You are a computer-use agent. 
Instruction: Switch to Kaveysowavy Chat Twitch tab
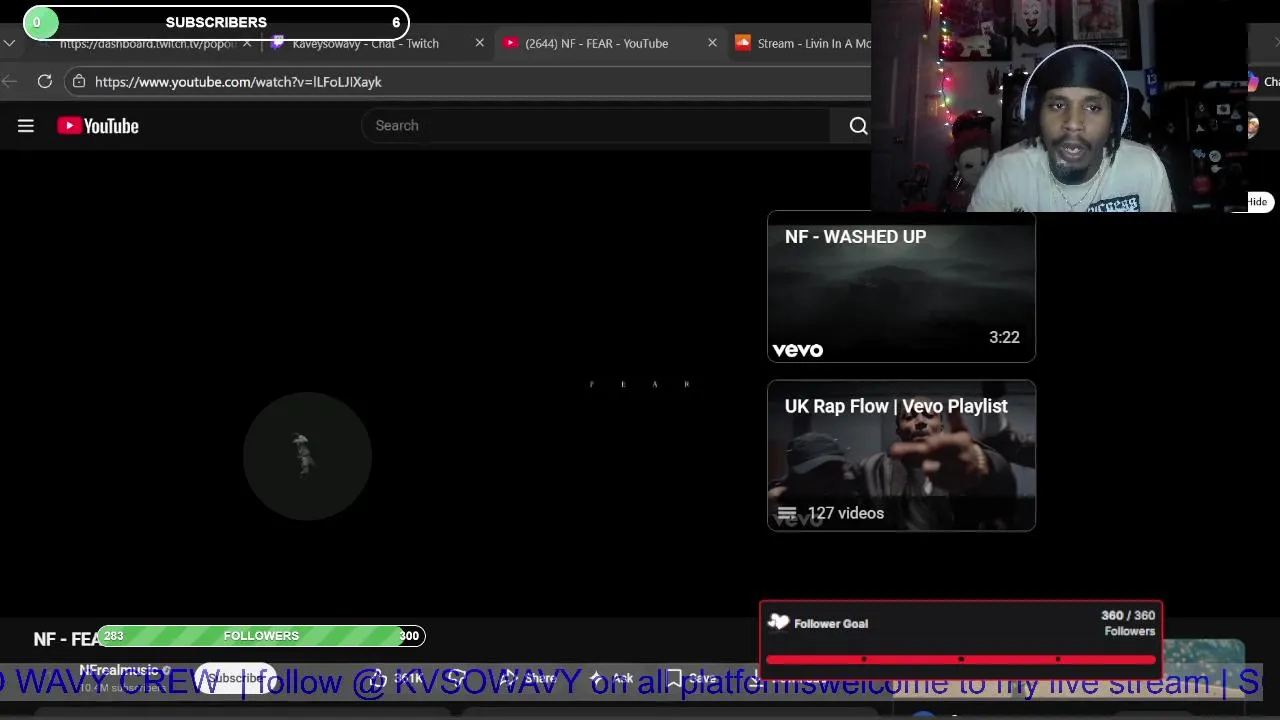coord(365,44)
